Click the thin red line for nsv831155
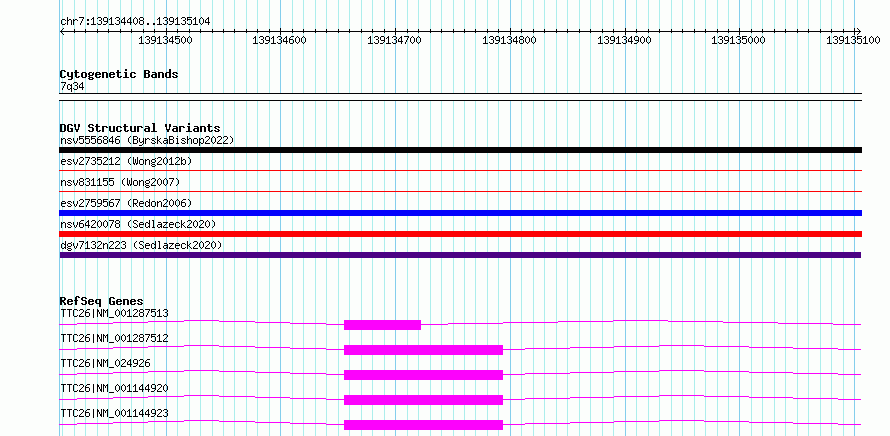Screen dimensions: 890x436 pyautogui.click(x=460, y=191)
